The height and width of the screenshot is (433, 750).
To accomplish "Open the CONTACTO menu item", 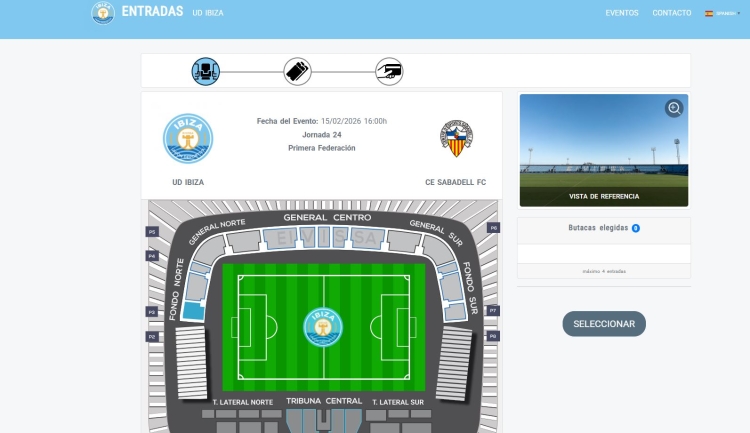I will click(672, 13).
